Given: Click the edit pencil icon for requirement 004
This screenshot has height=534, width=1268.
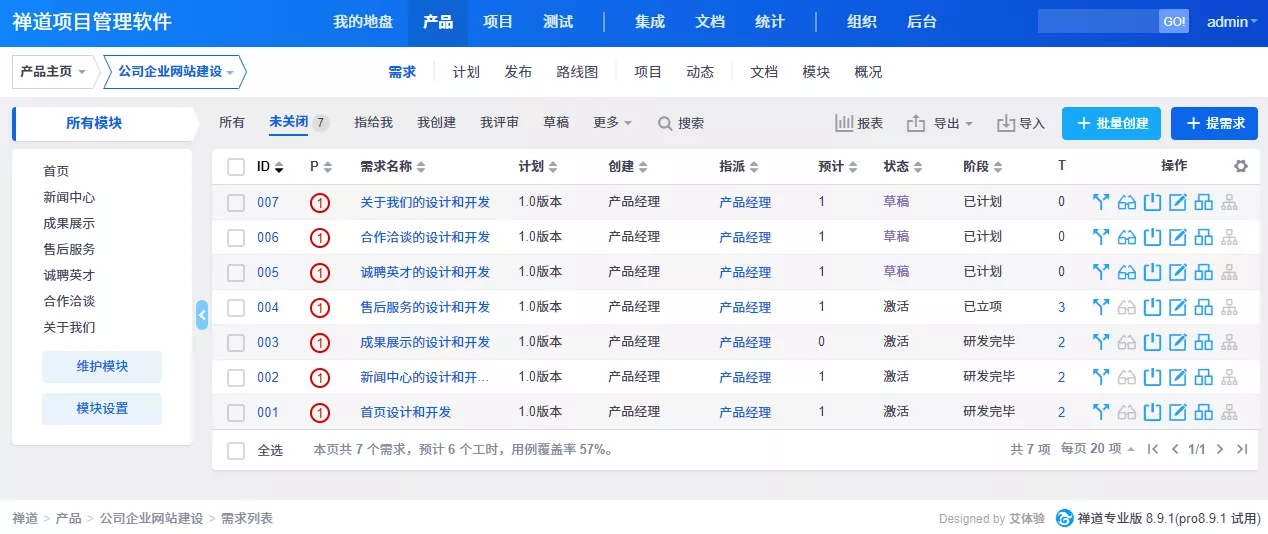Looking at the screenshot, I should point(1178,307).
